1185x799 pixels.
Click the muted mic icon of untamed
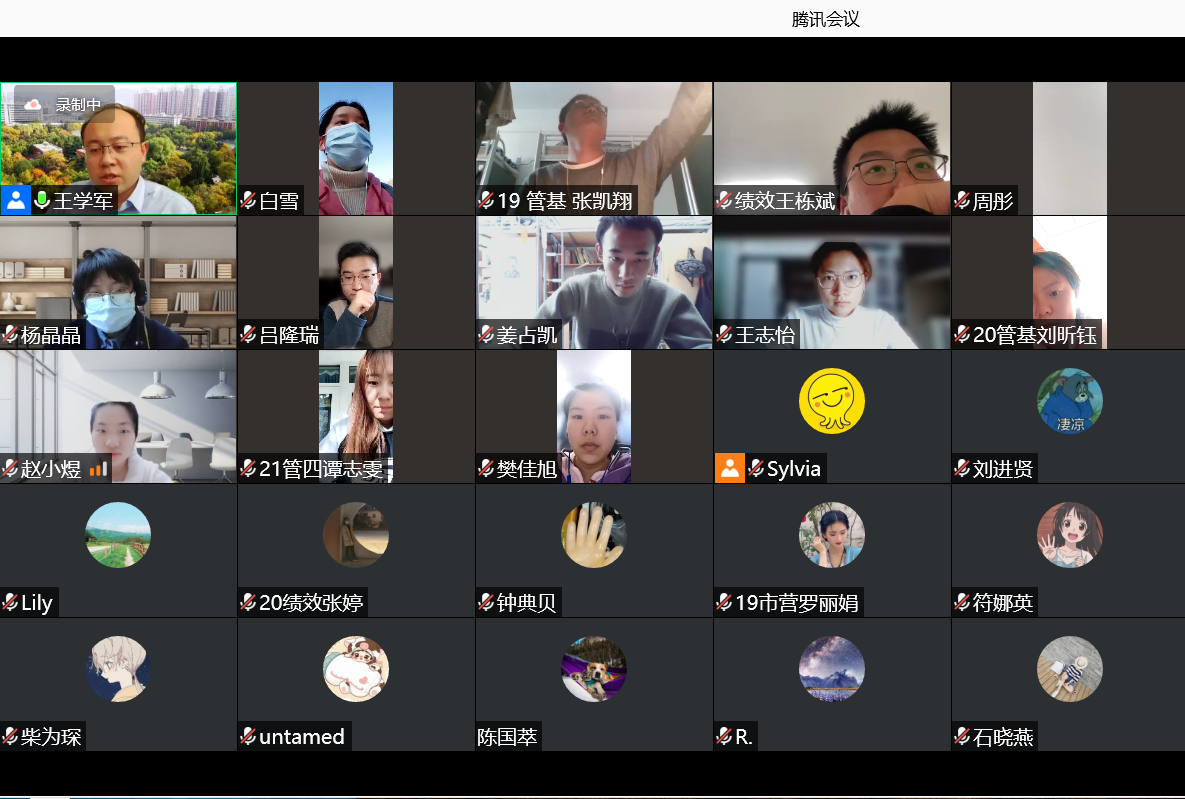click(248, 737)
